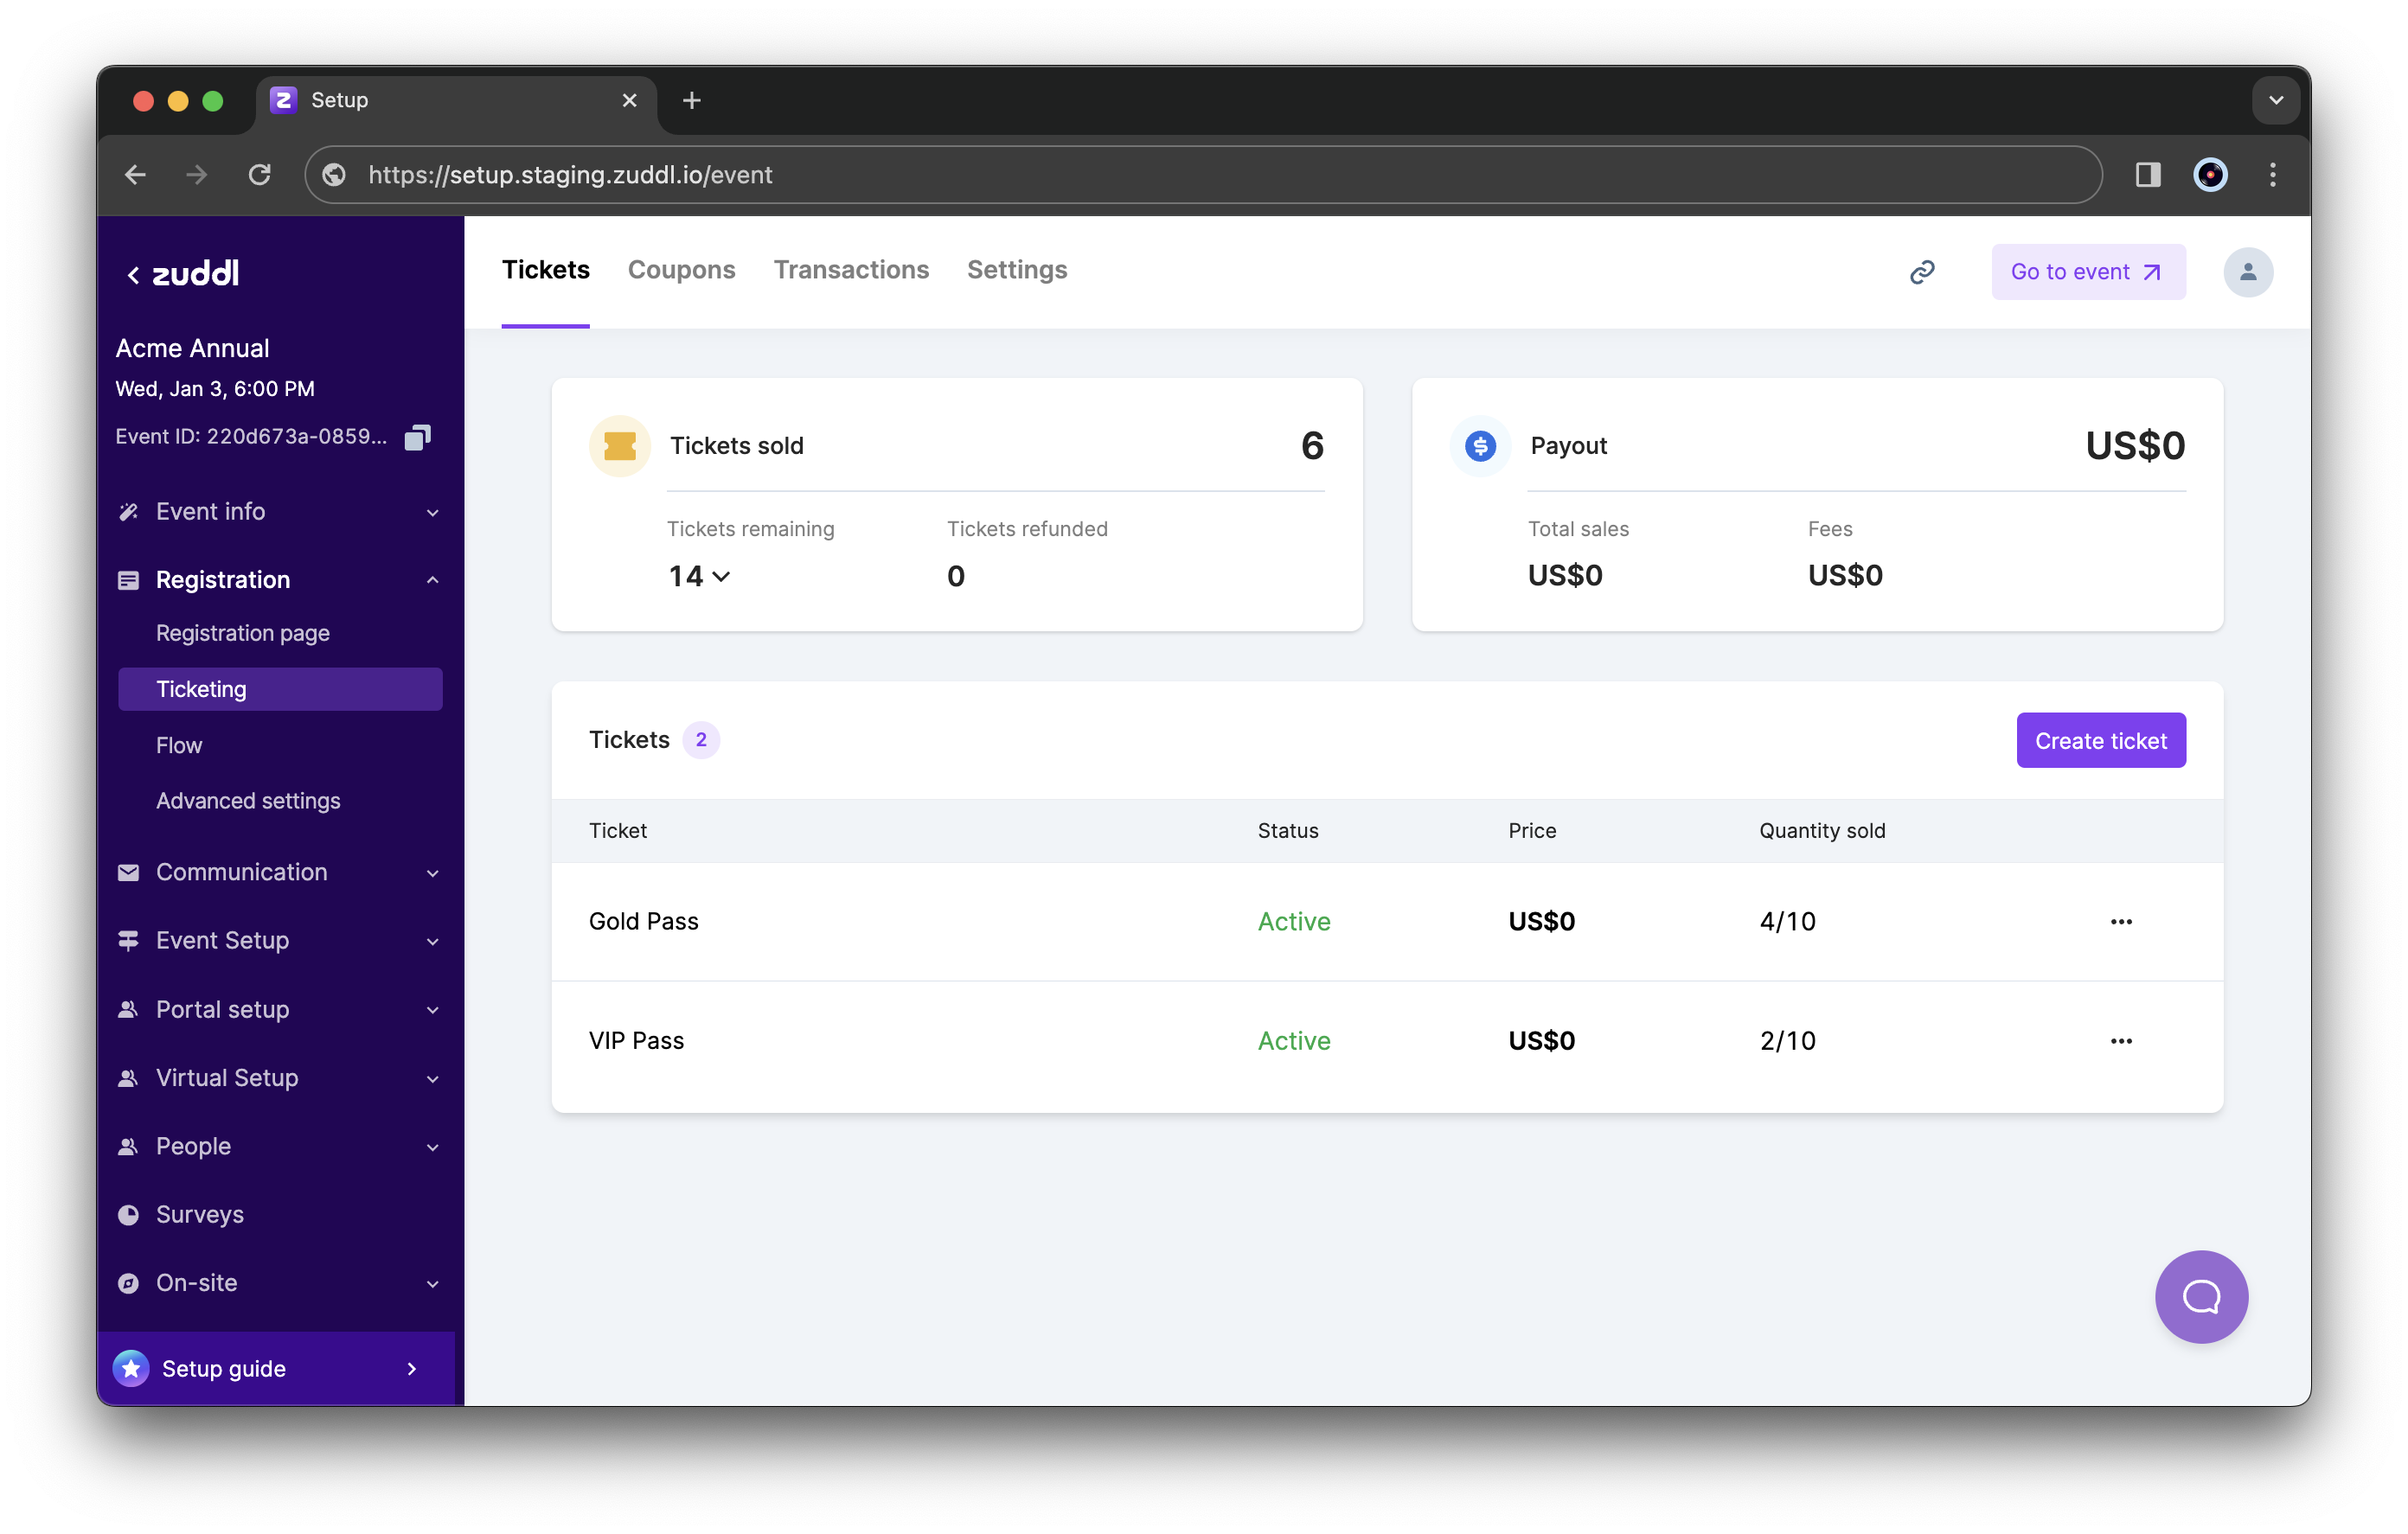Viewport: 2408px width, 1534px height.
Task: Open Gold Pass options menu
Action: tap(2120, 920)
